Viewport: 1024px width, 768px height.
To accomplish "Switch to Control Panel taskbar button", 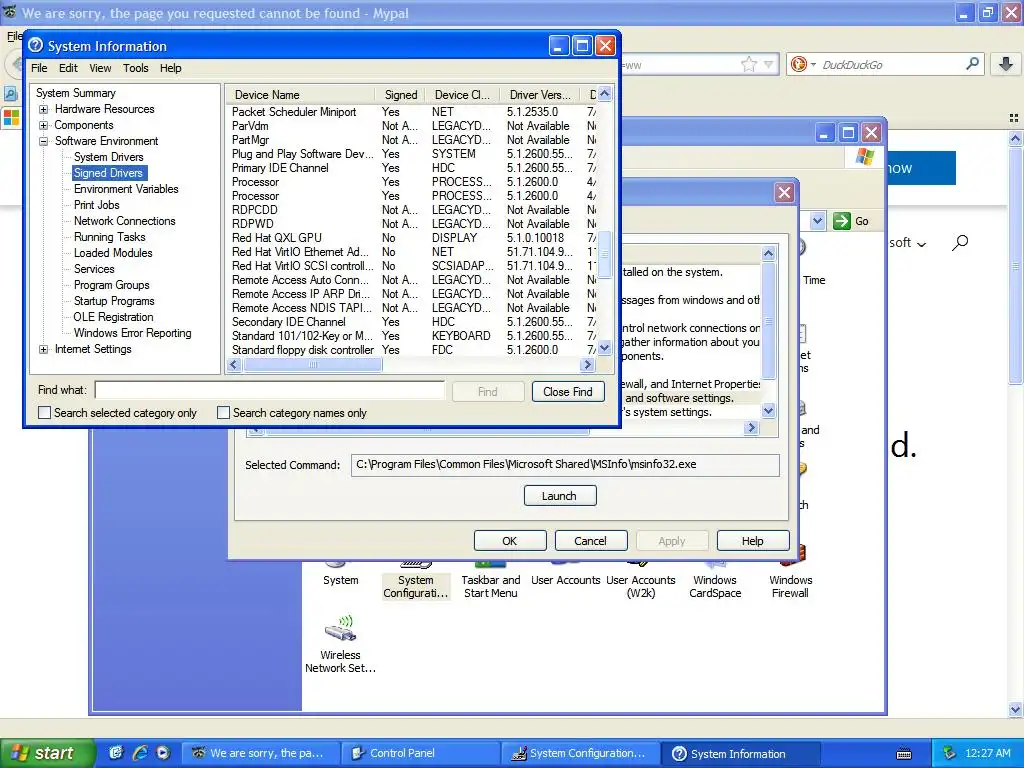I will click(423, 753).
